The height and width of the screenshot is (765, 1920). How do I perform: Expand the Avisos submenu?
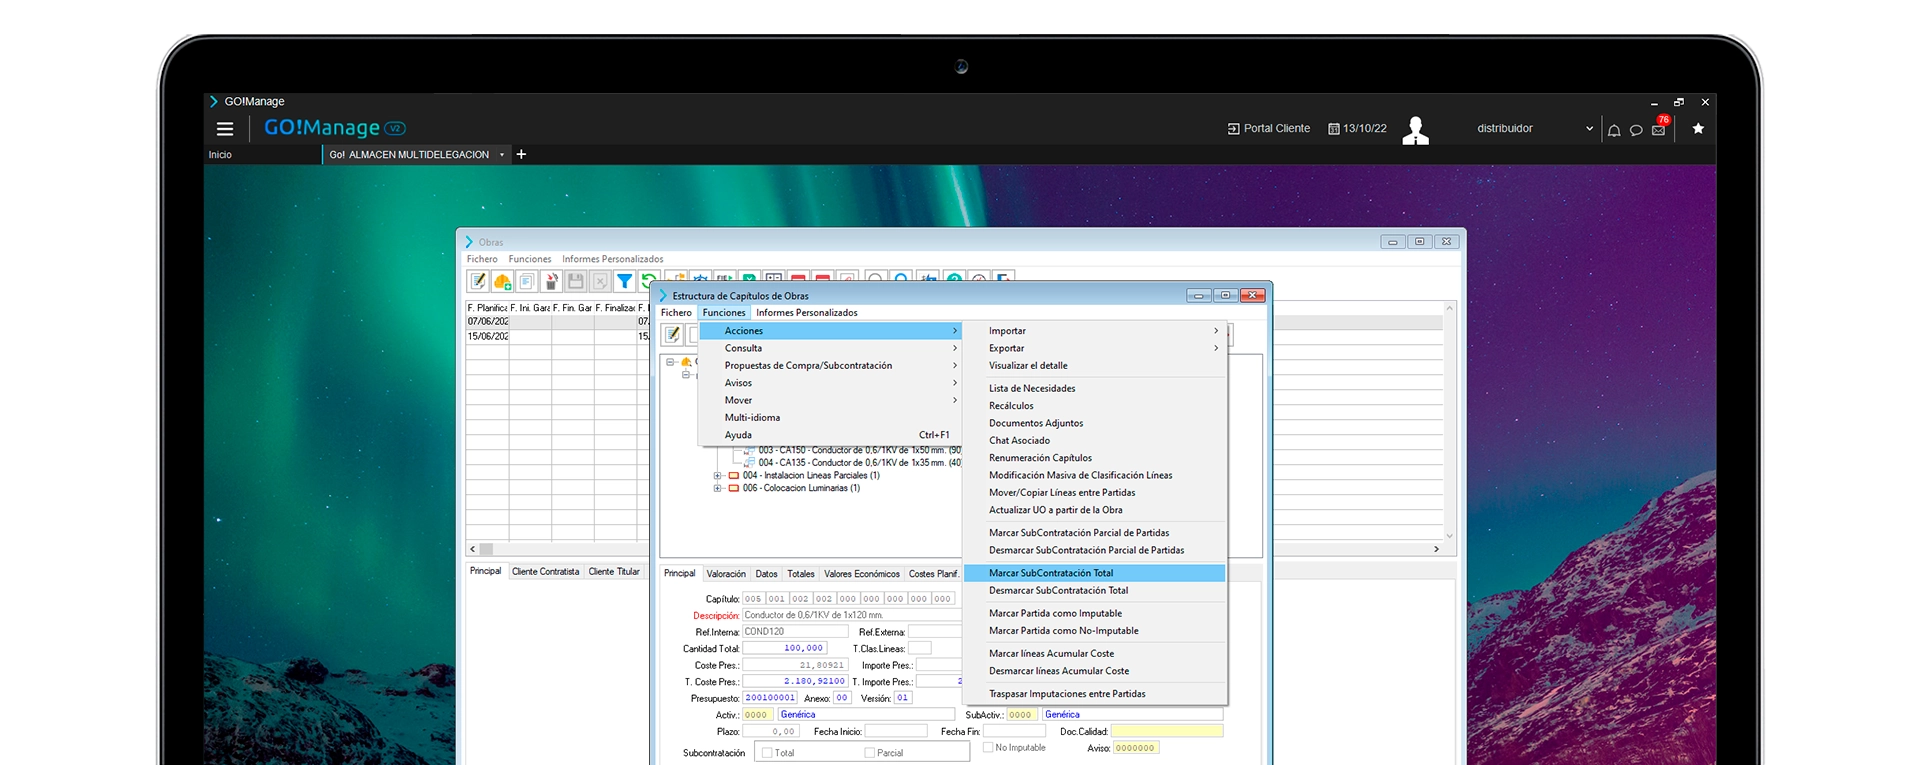(x=830, y=383)
